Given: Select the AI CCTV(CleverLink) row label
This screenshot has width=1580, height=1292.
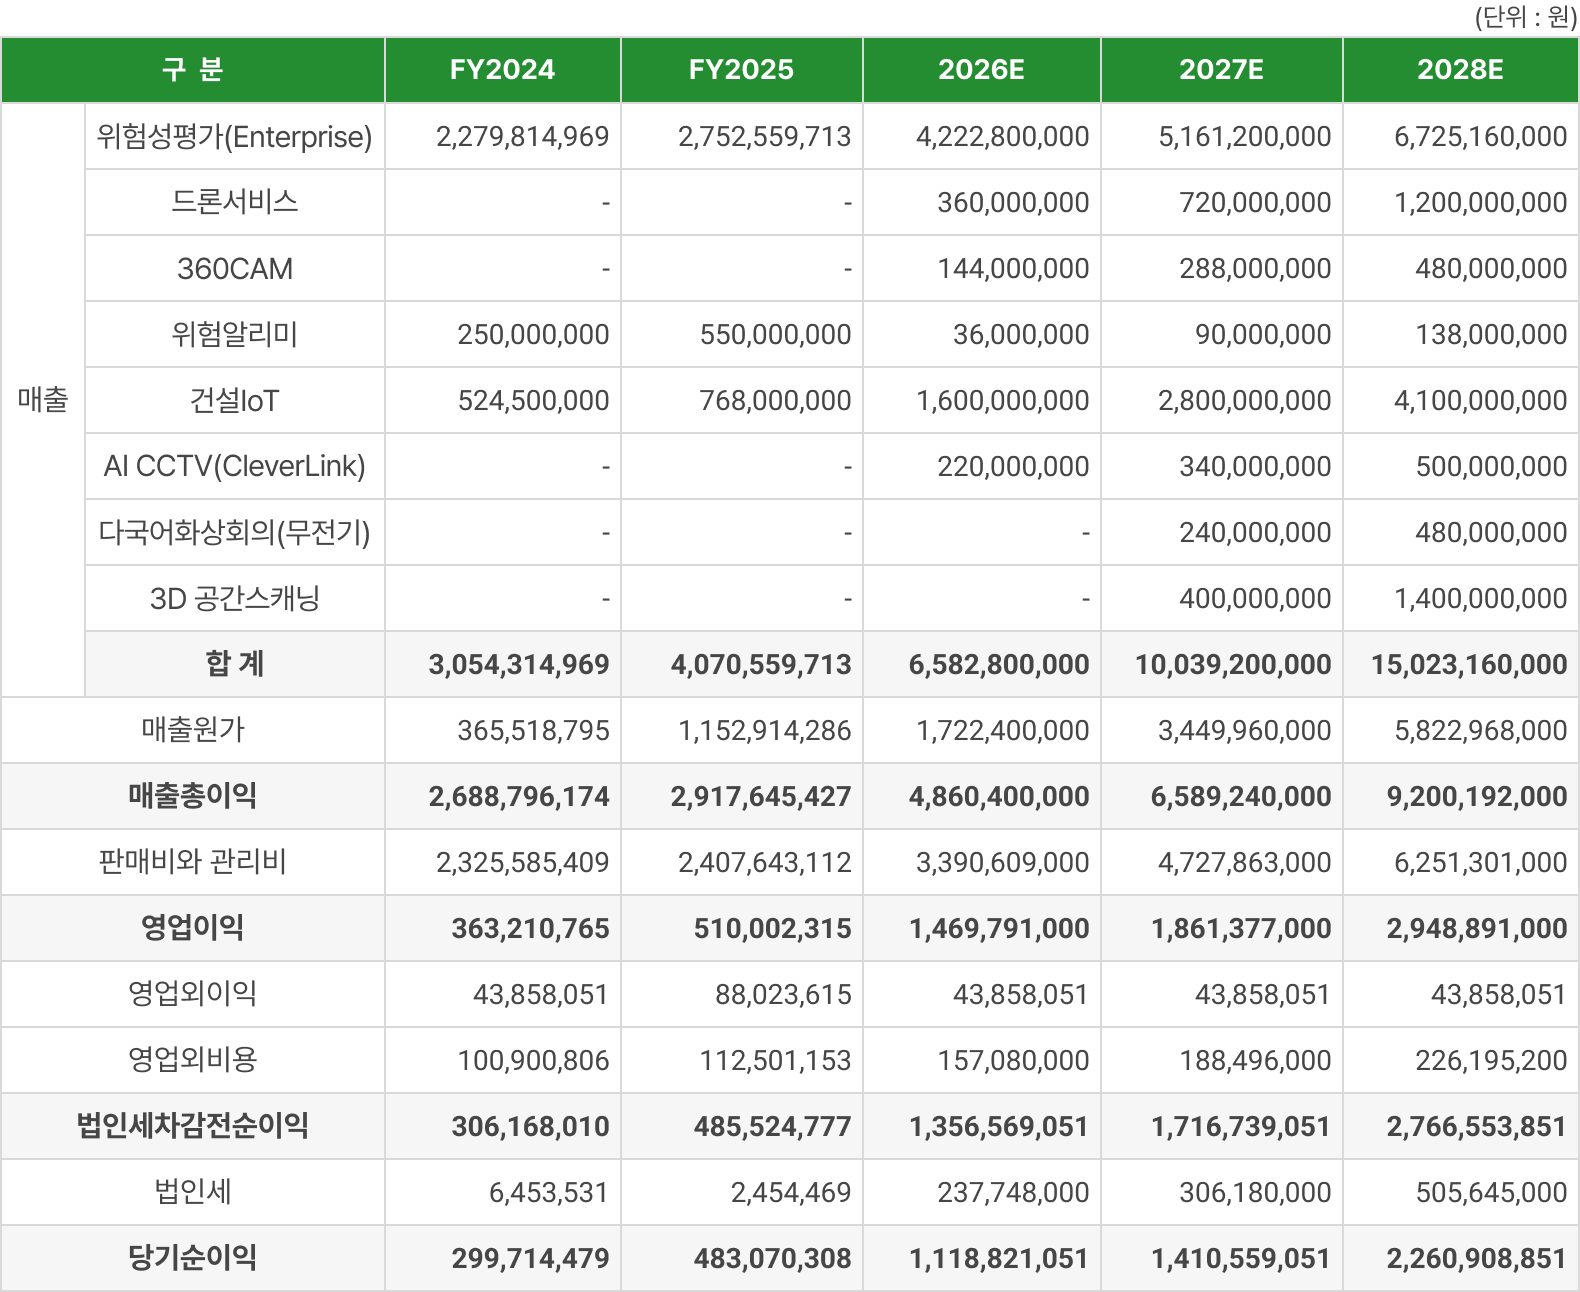Looking at the screenshot, I should click(235, 466).
